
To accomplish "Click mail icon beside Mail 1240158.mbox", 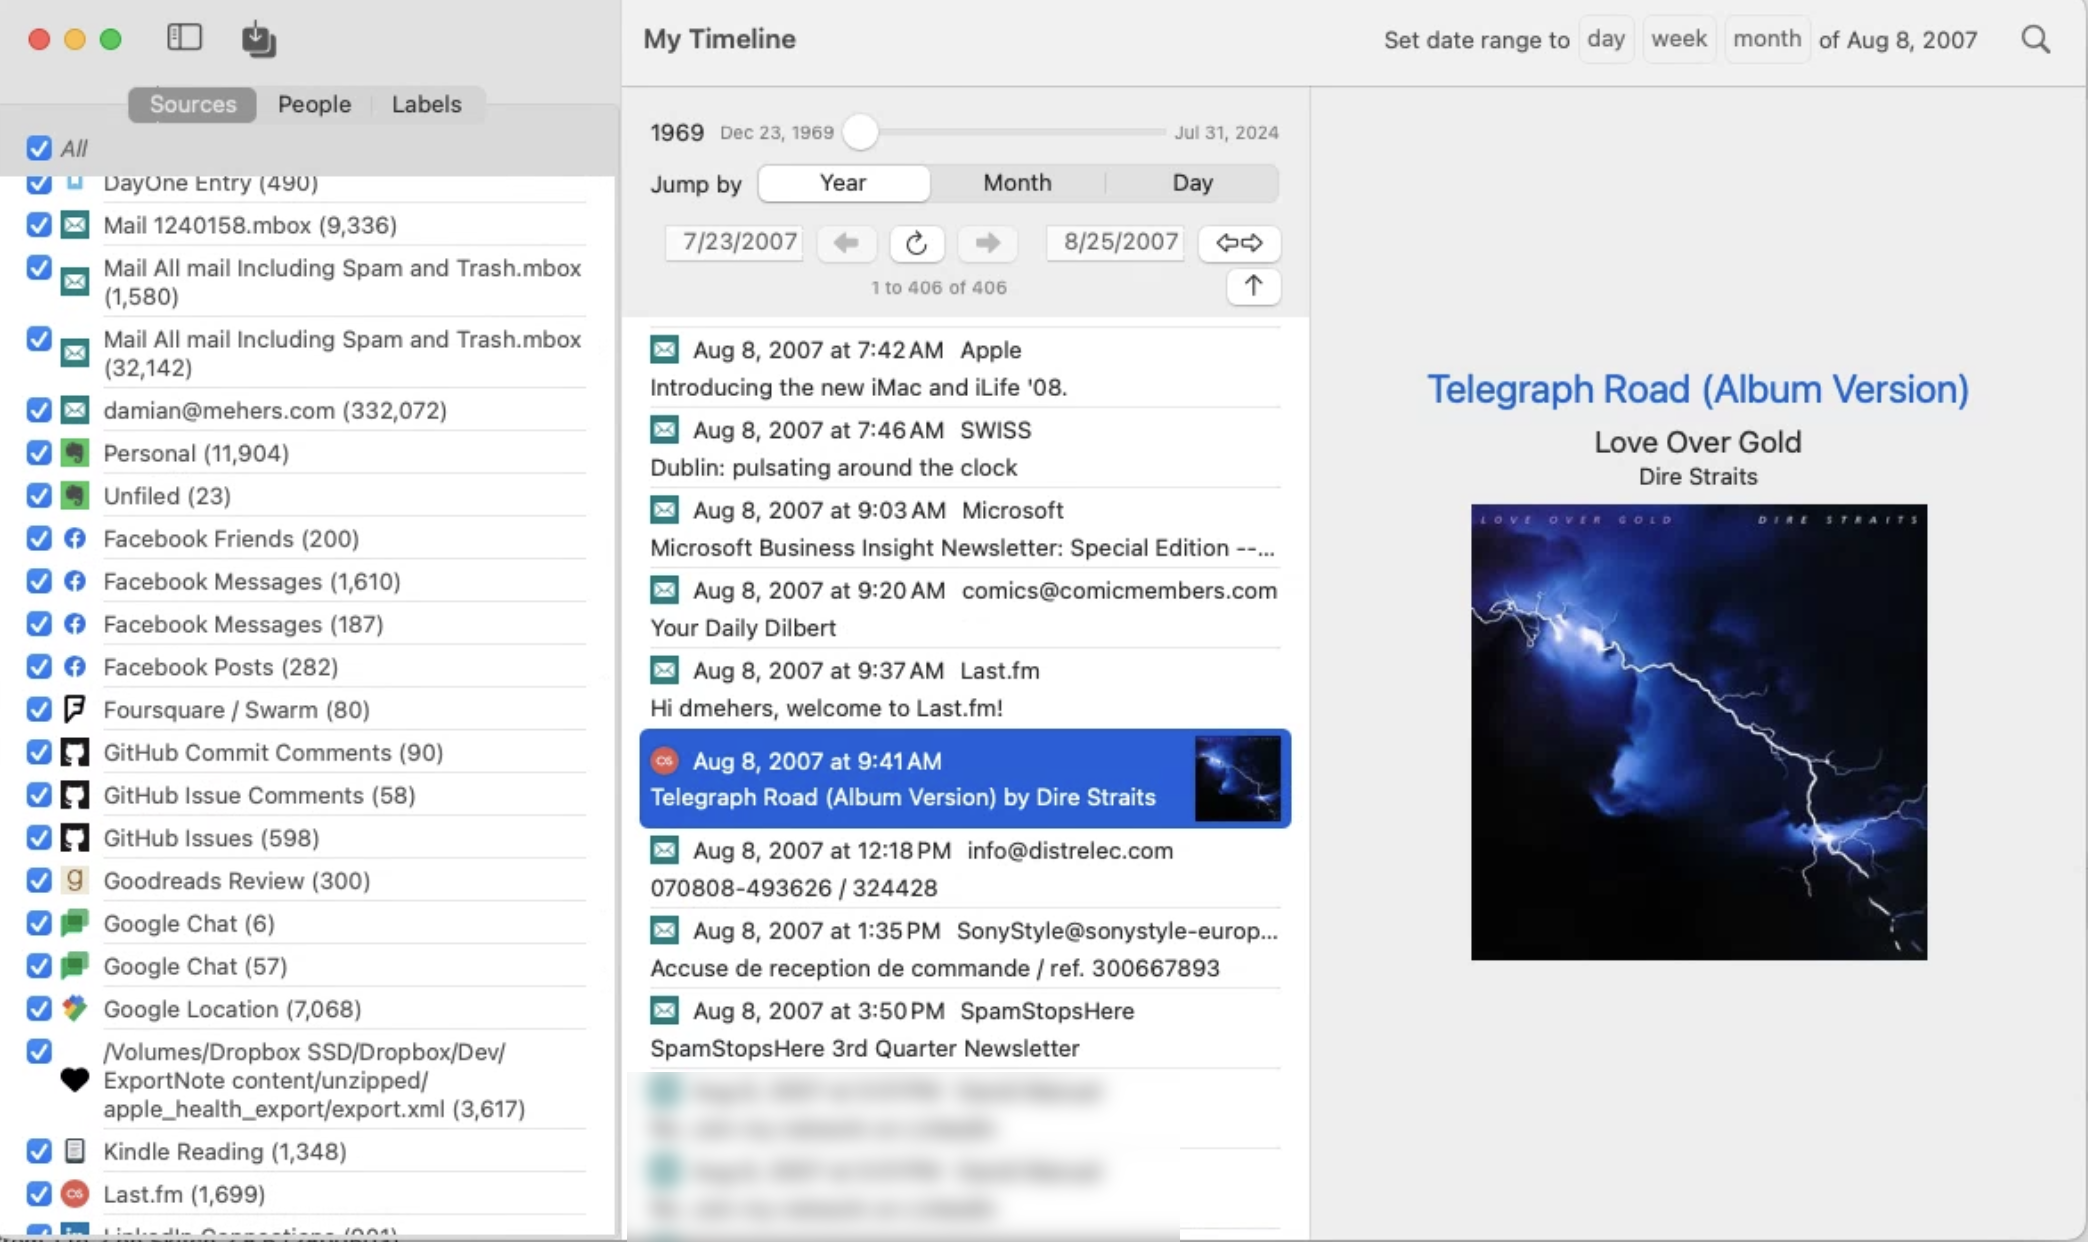I will (x=75, y=225).
